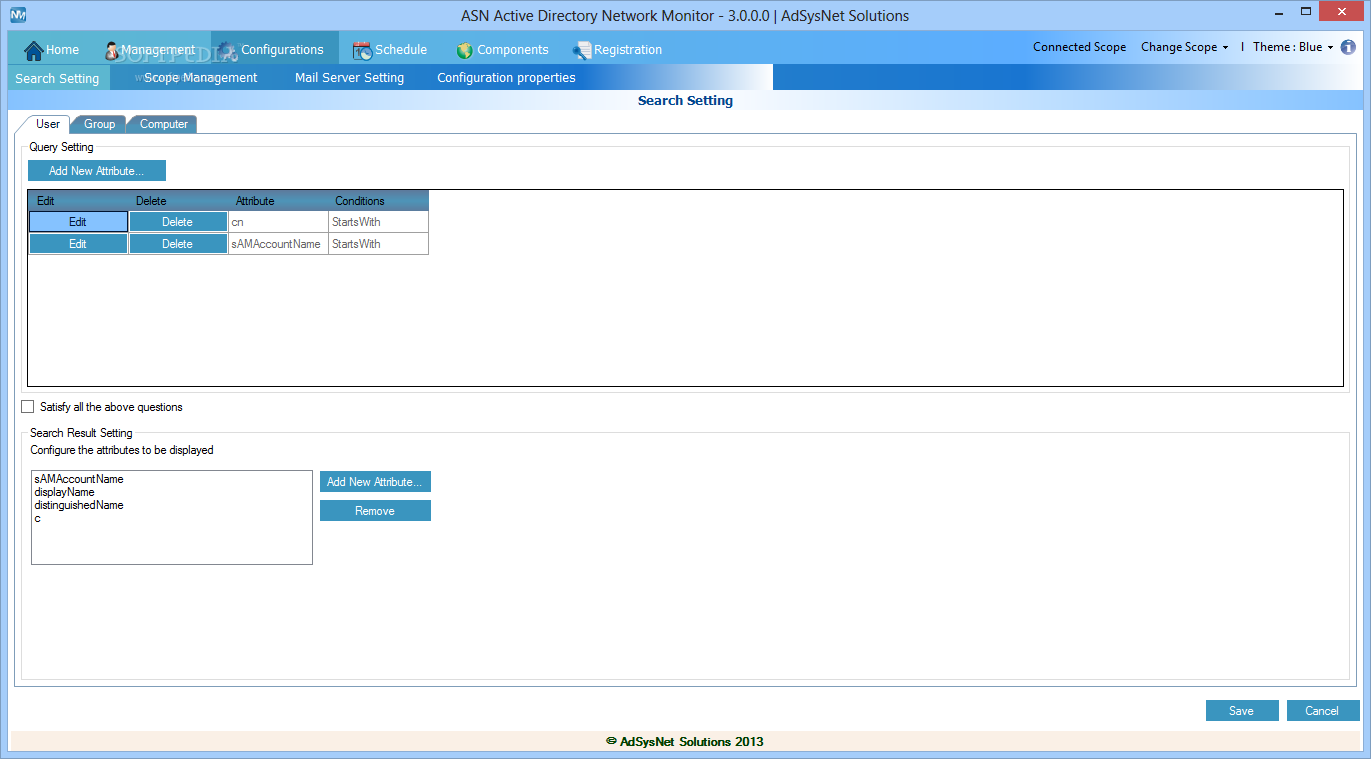Viewport: 1371px width, 759px height.
Task: Click the Home house icon
Action: [33, 50]
